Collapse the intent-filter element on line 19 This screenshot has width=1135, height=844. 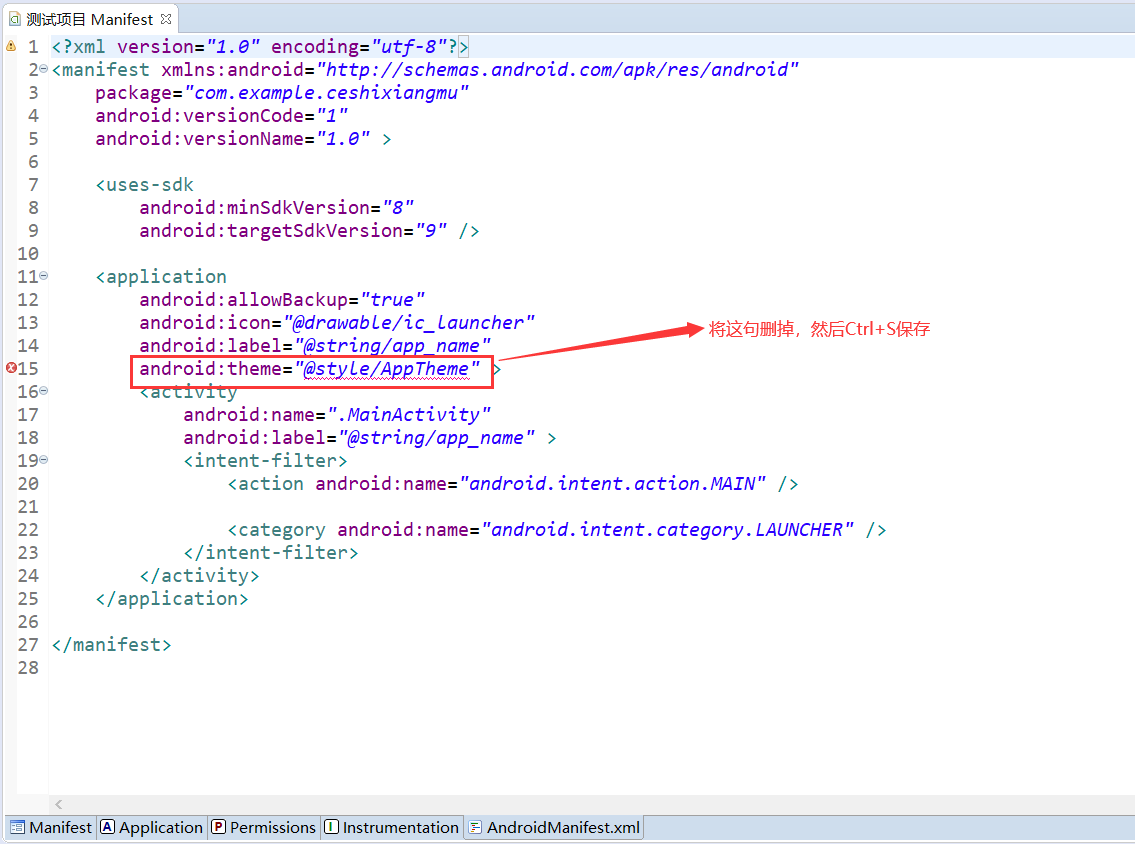[42, 460]
